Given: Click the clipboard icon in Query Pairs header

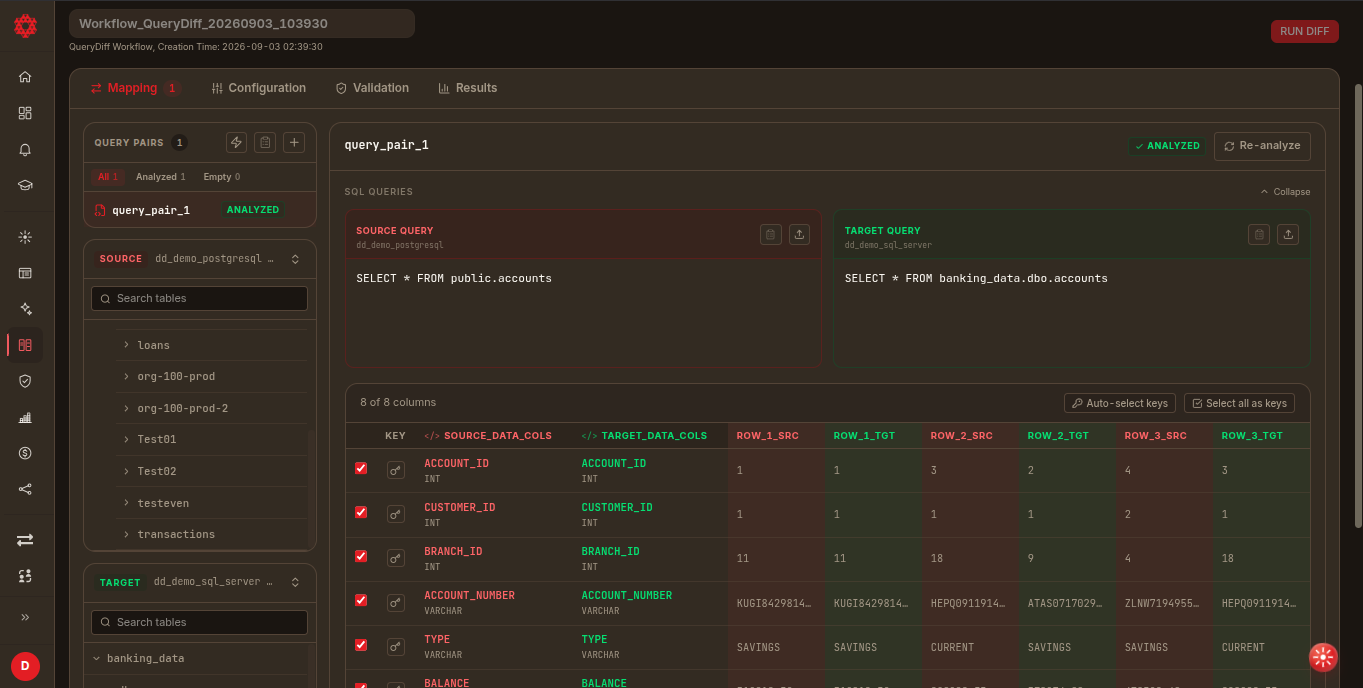Looking at the screenshot, I should [x=265, y=143].
